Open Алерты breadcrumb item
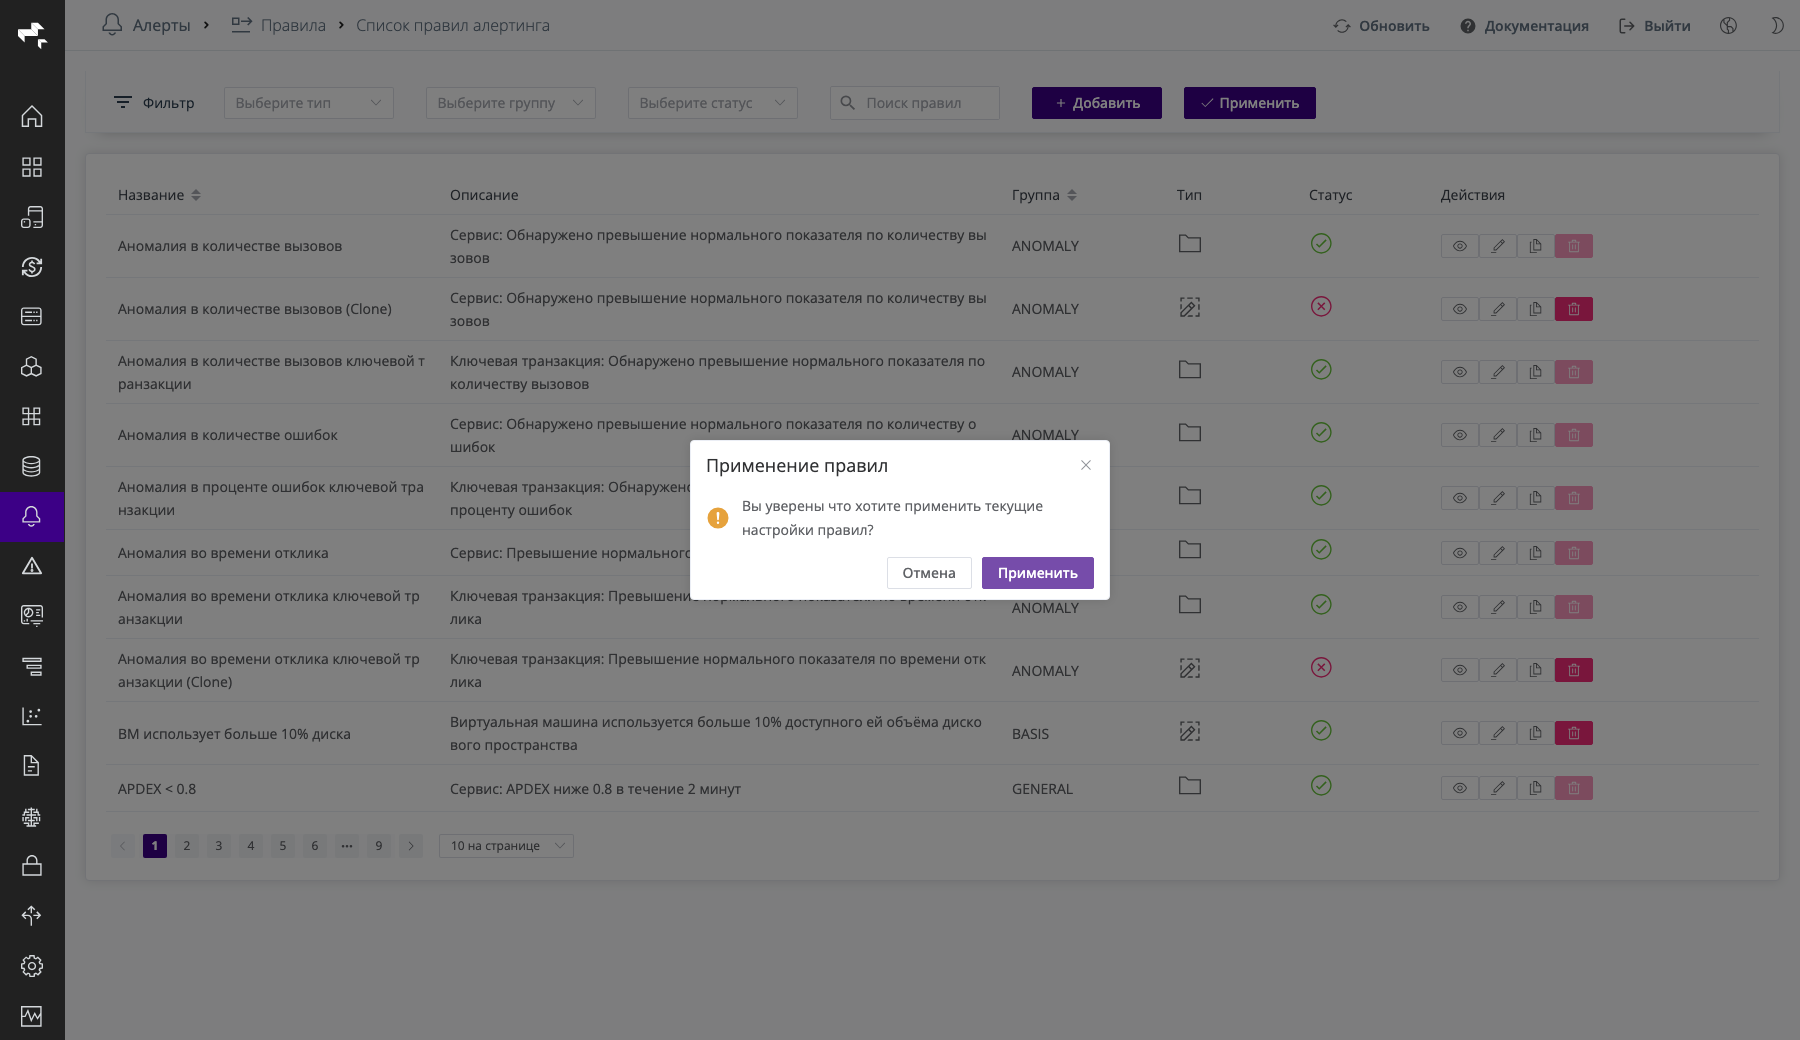 [147, 25]
